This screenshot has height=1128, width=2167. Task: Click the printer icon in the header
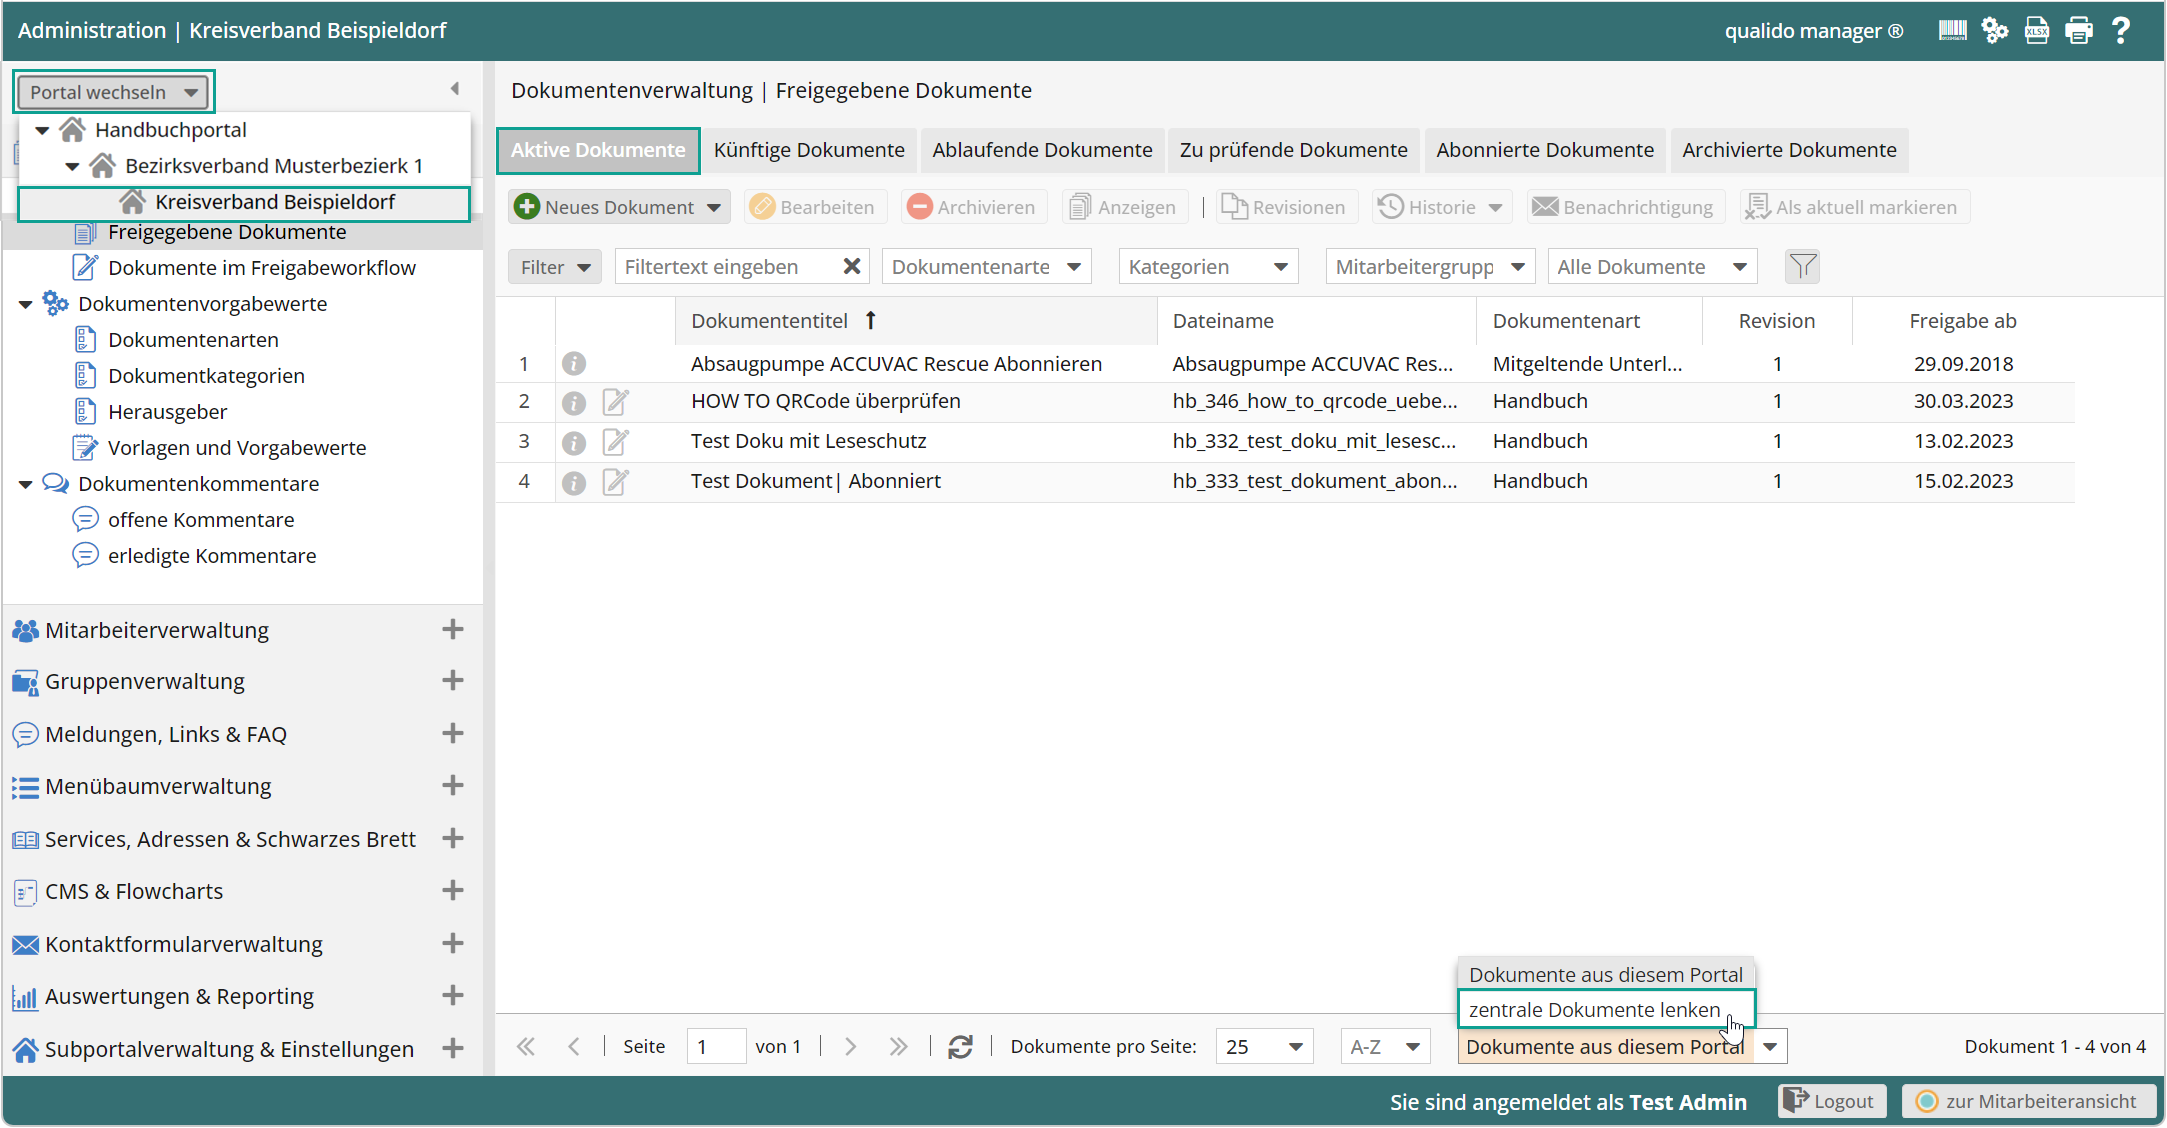pyautogui.click(x=2079, y=31)
